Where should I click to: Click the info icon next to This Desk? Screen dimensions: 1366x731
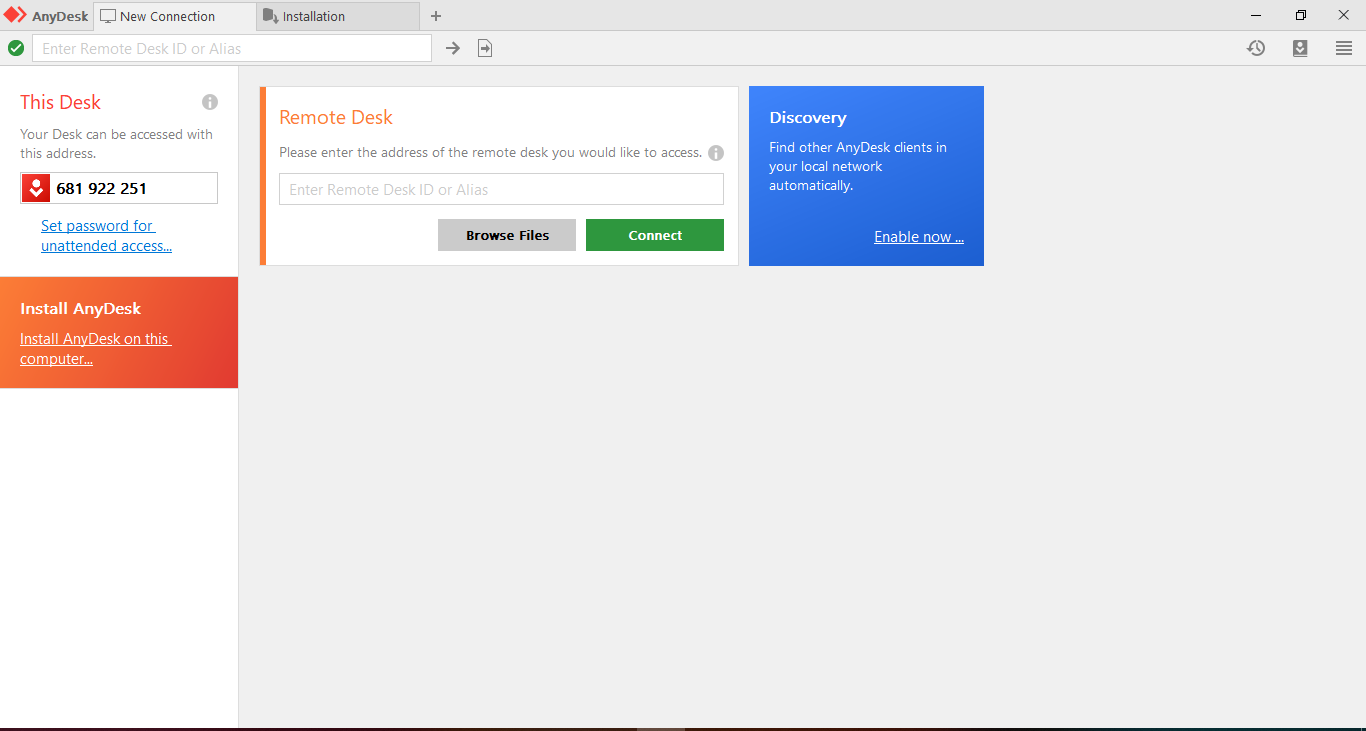point(209,101)
